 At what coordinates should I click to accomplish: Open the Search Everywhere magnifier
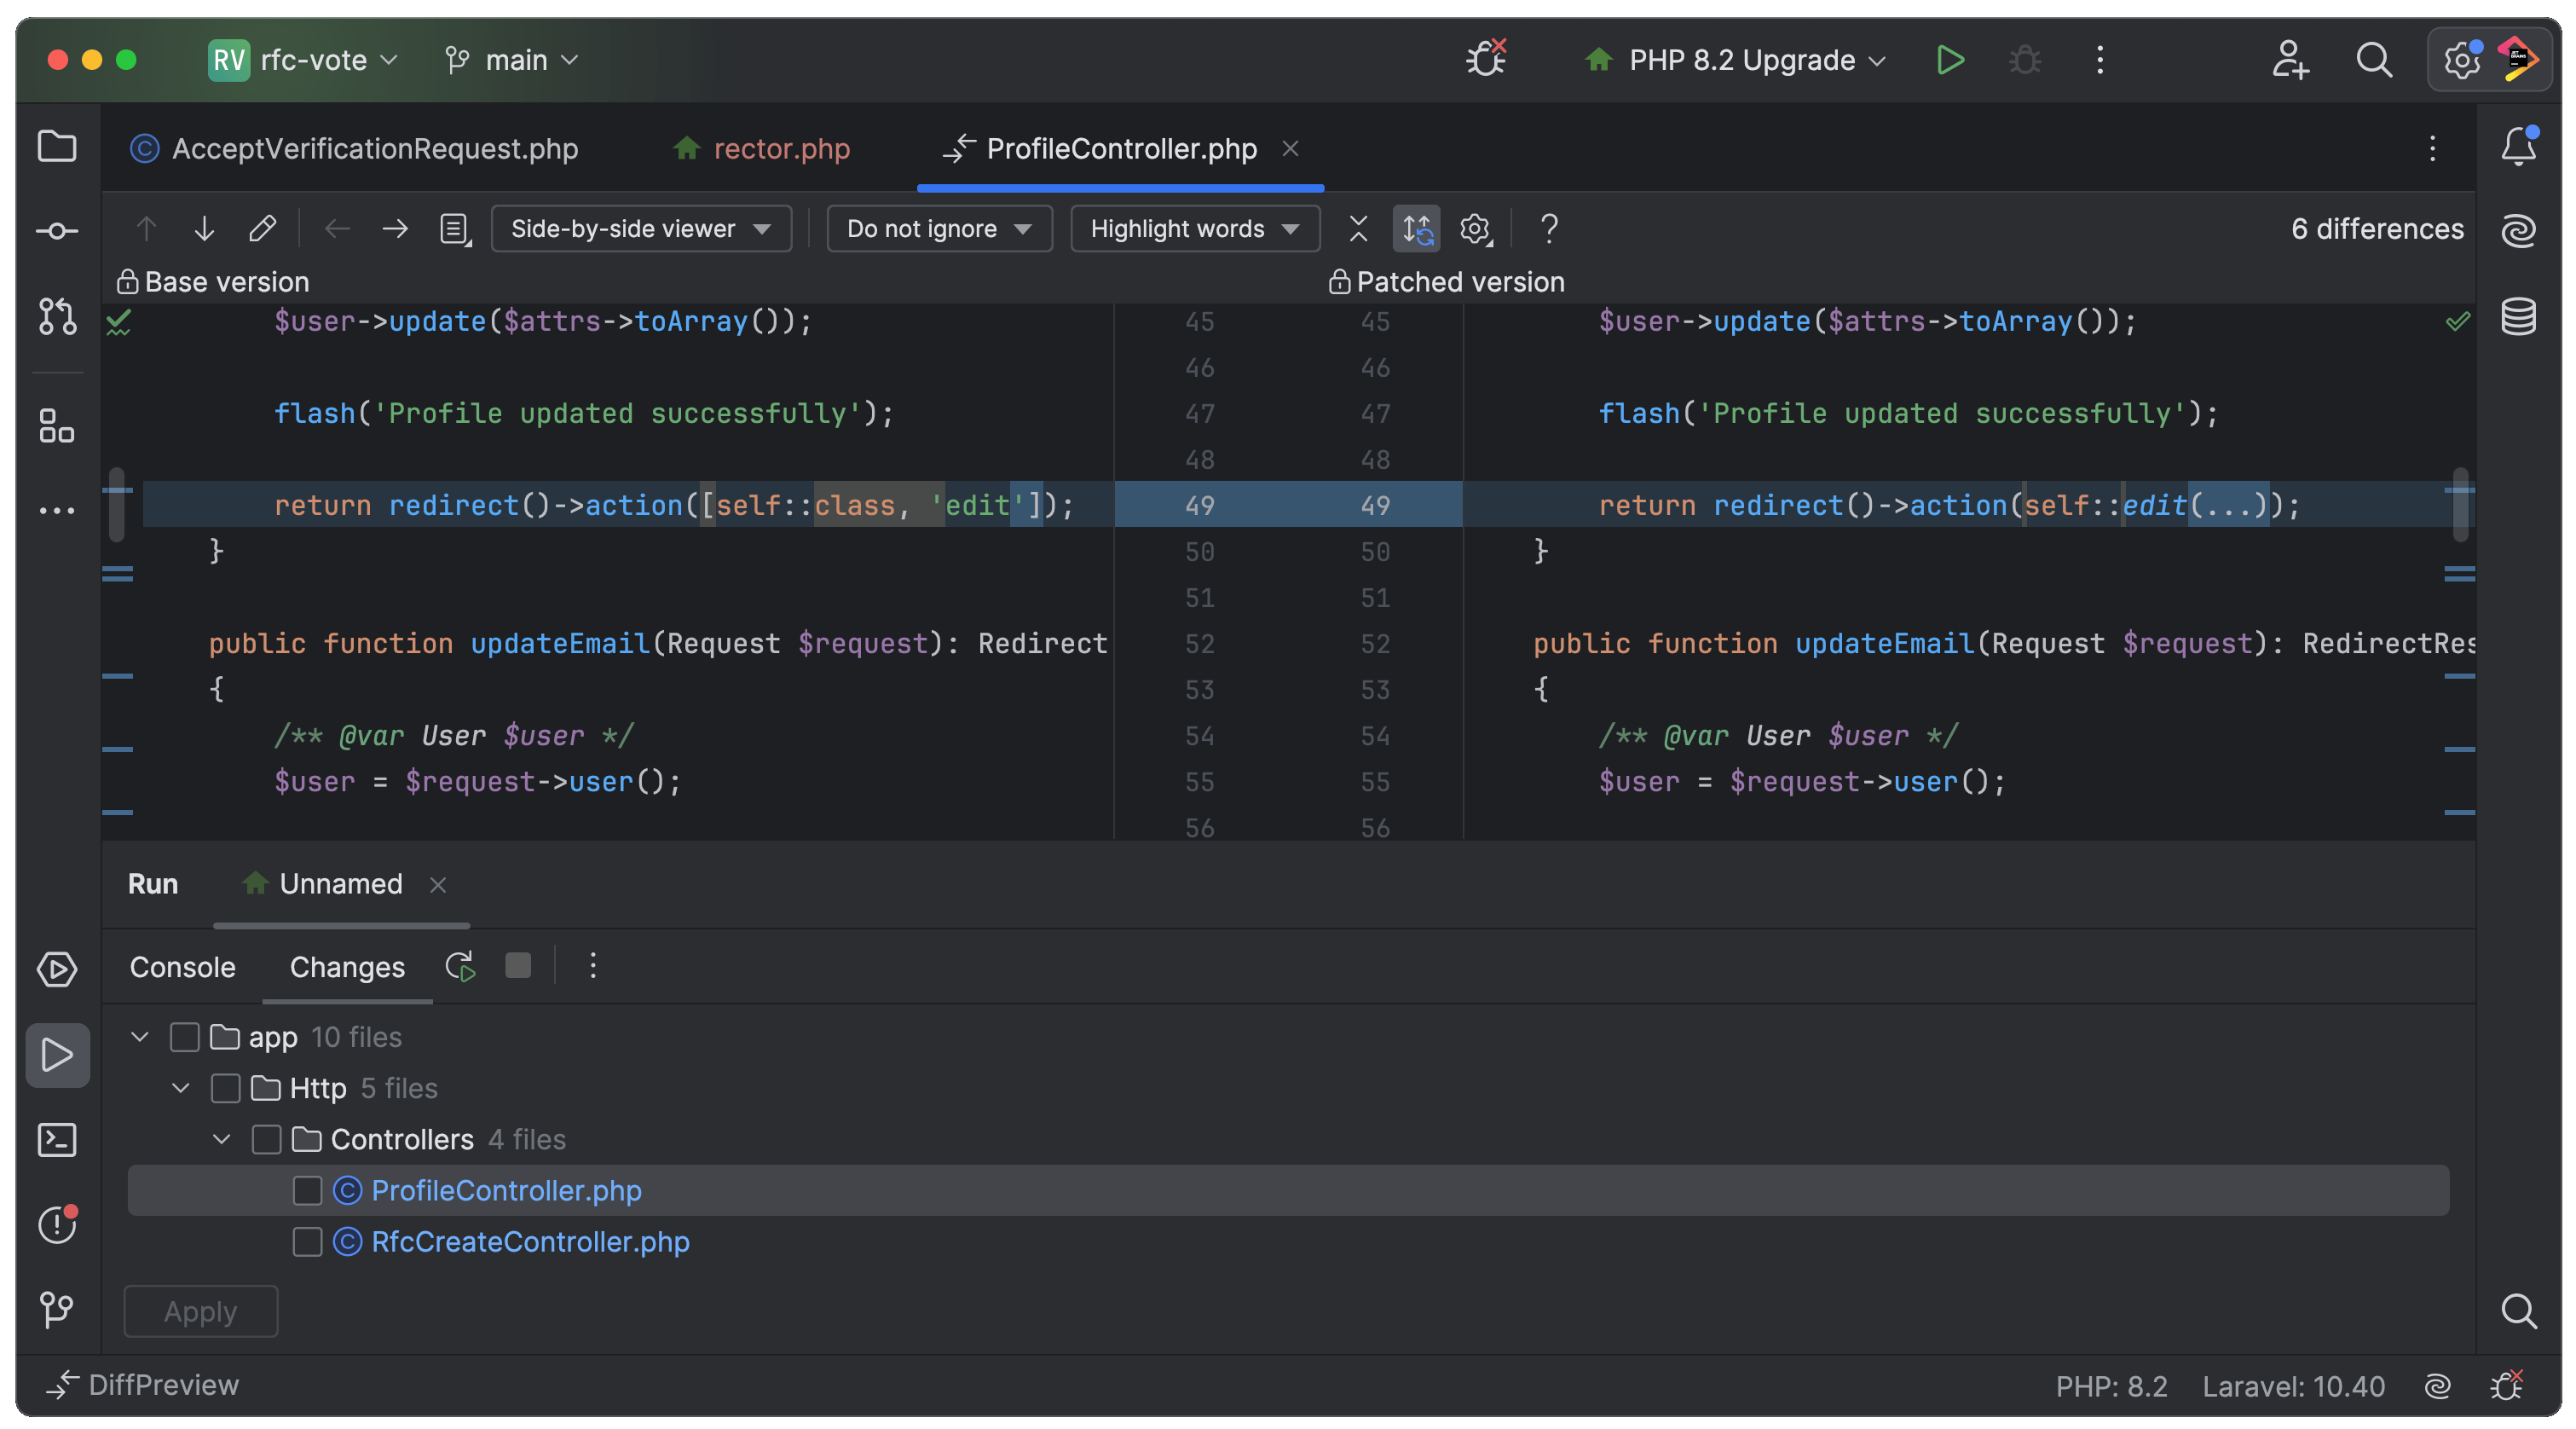click(x=2375, y=60)
